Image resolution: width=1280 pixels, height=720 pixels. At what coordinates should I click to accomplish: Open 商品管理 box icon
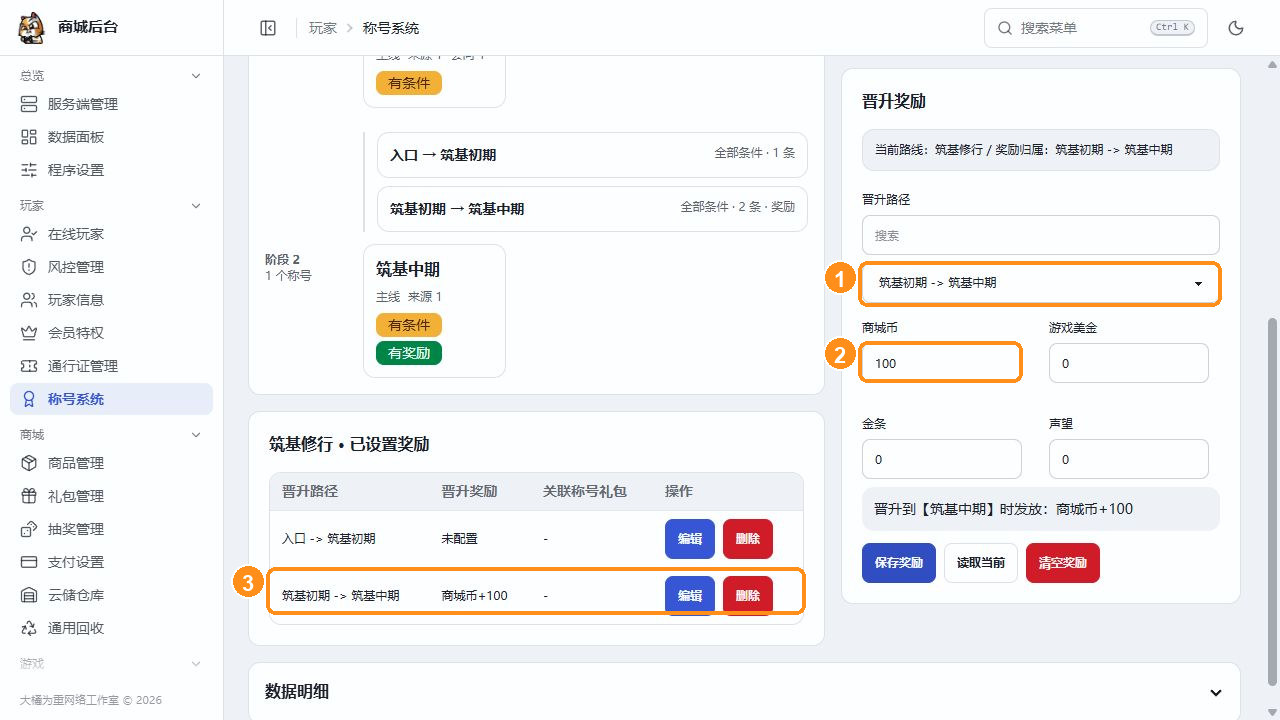pos(29,463)
